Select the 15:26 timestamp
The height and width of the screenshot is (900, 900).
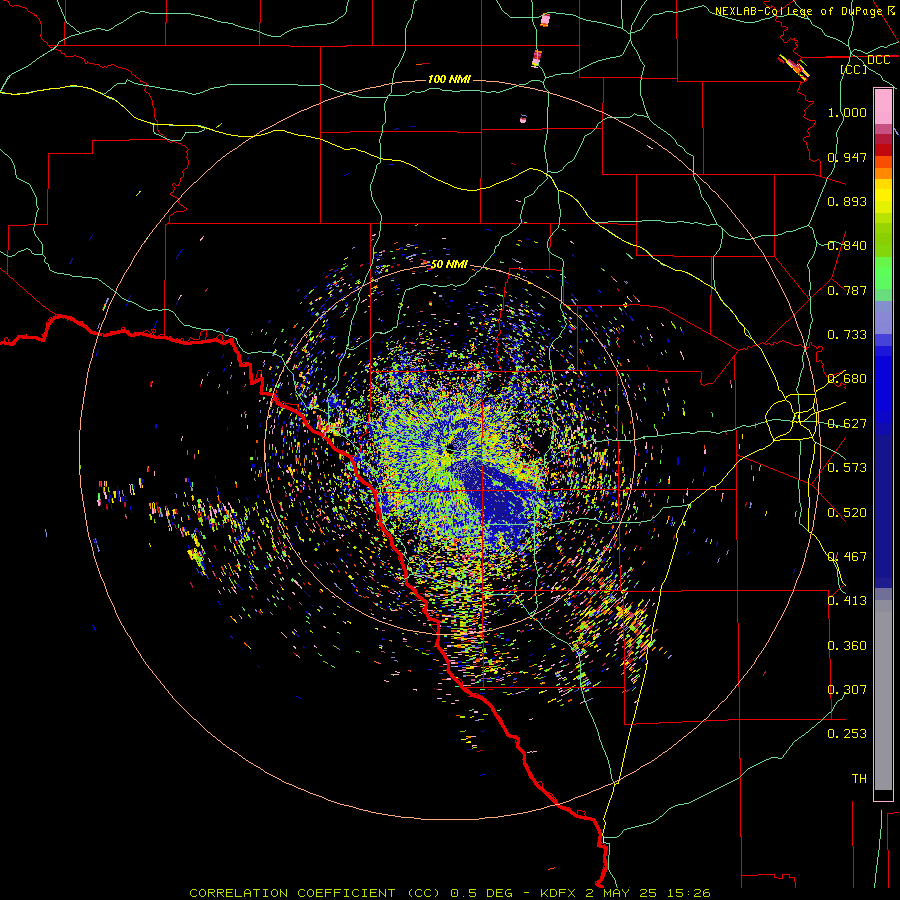coord(689,893)
